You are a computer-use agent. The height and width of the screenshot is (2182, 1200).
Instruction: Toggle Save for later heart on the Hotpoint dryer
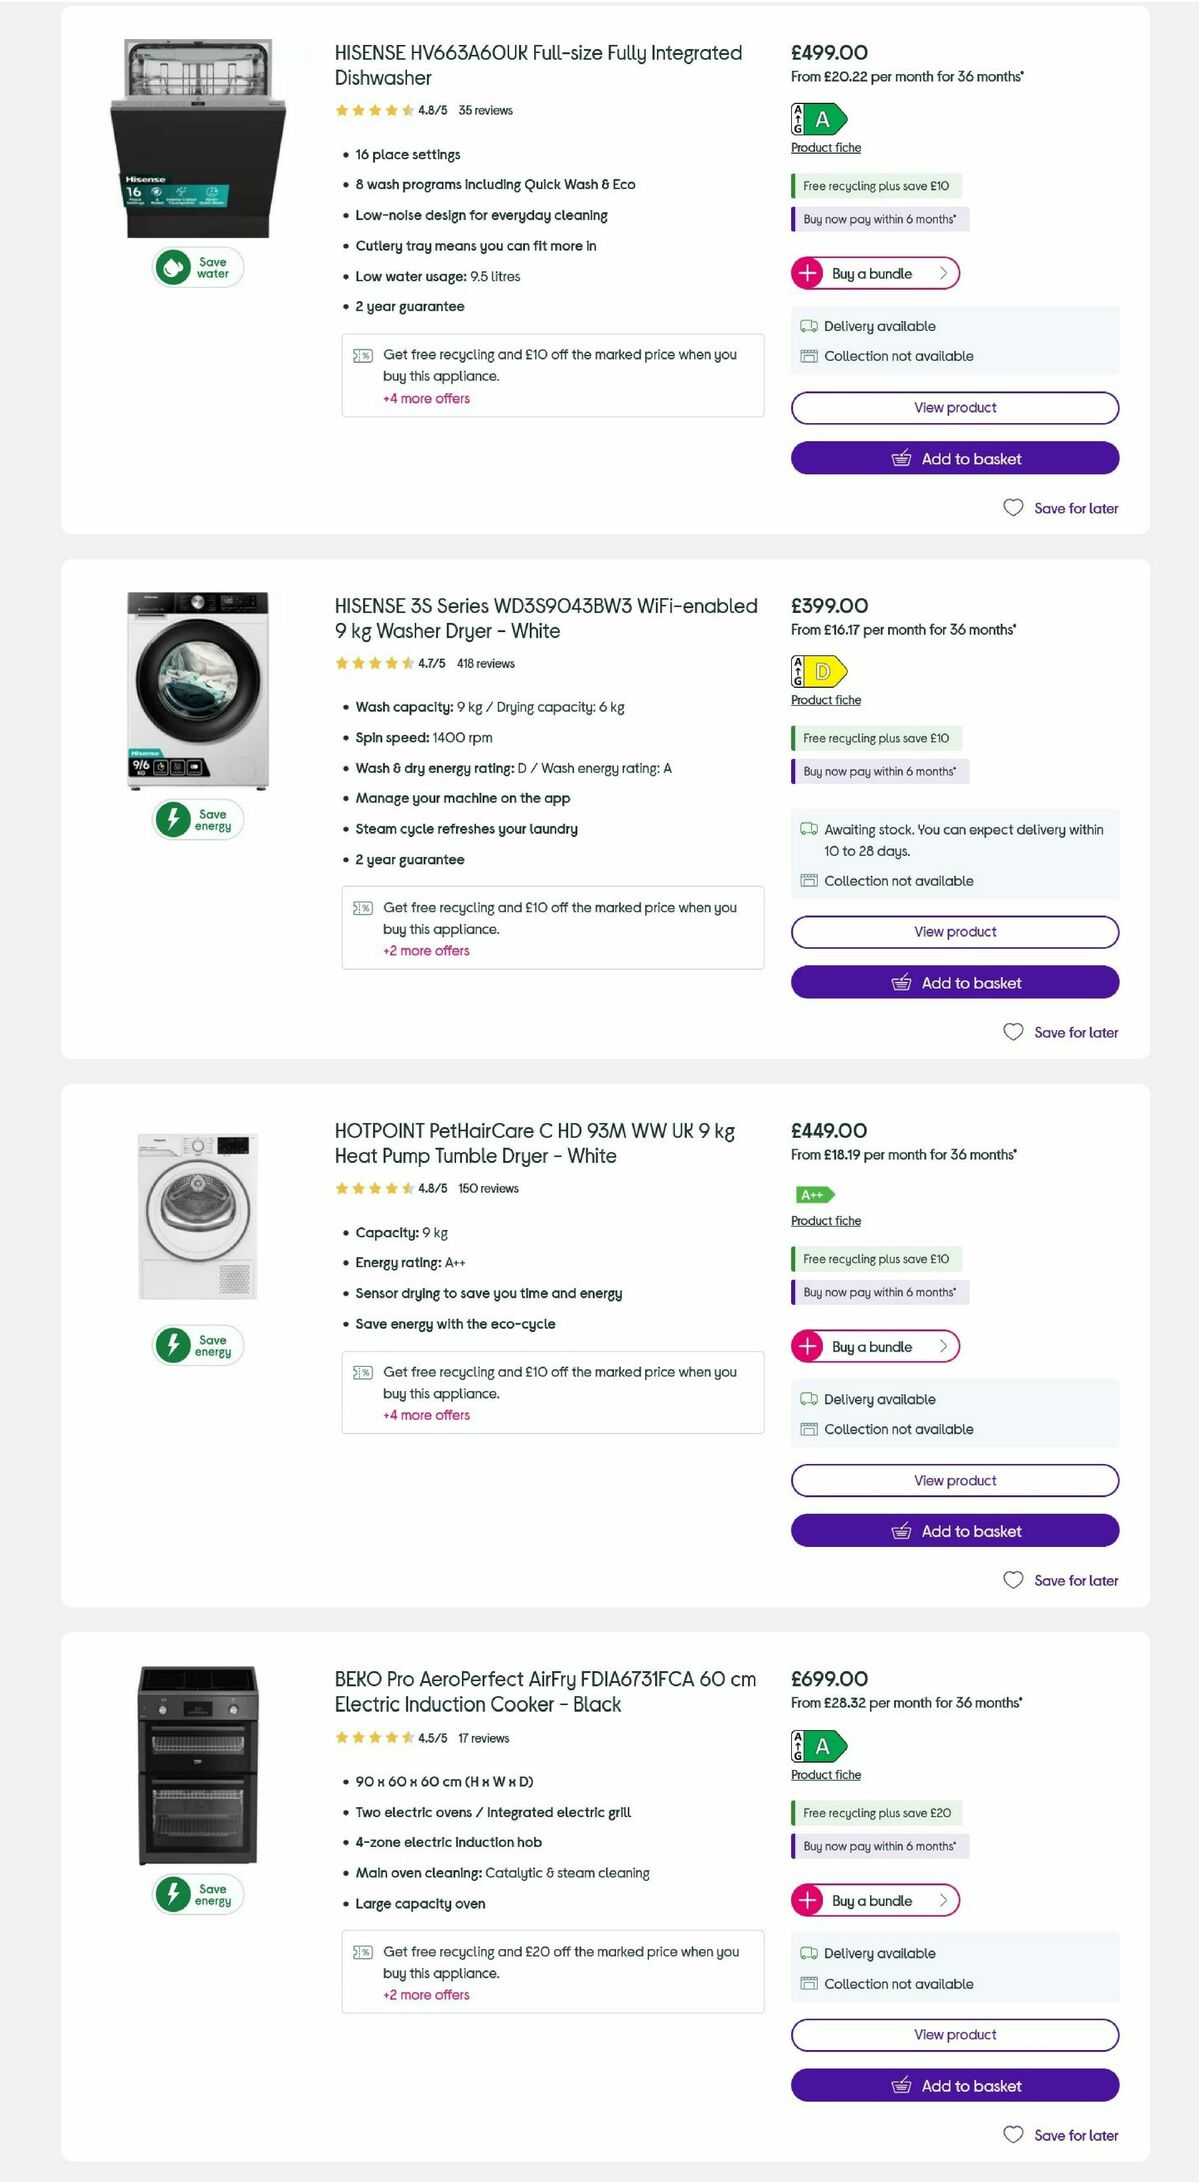(x=1013, y=1580)
